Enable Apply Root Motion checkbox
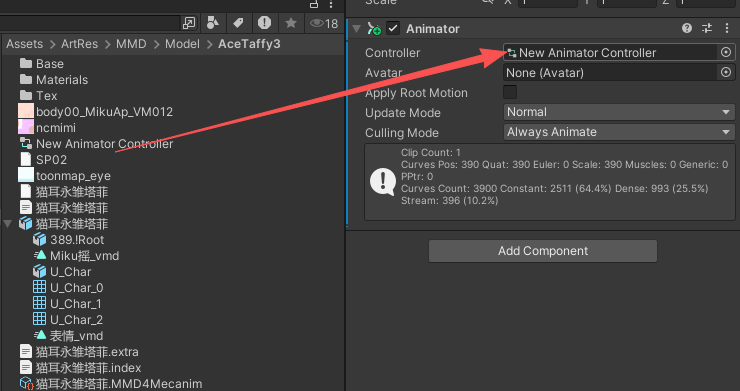This screenshot has width=740, height=391. pyautogui.click(x=510, y=92)
